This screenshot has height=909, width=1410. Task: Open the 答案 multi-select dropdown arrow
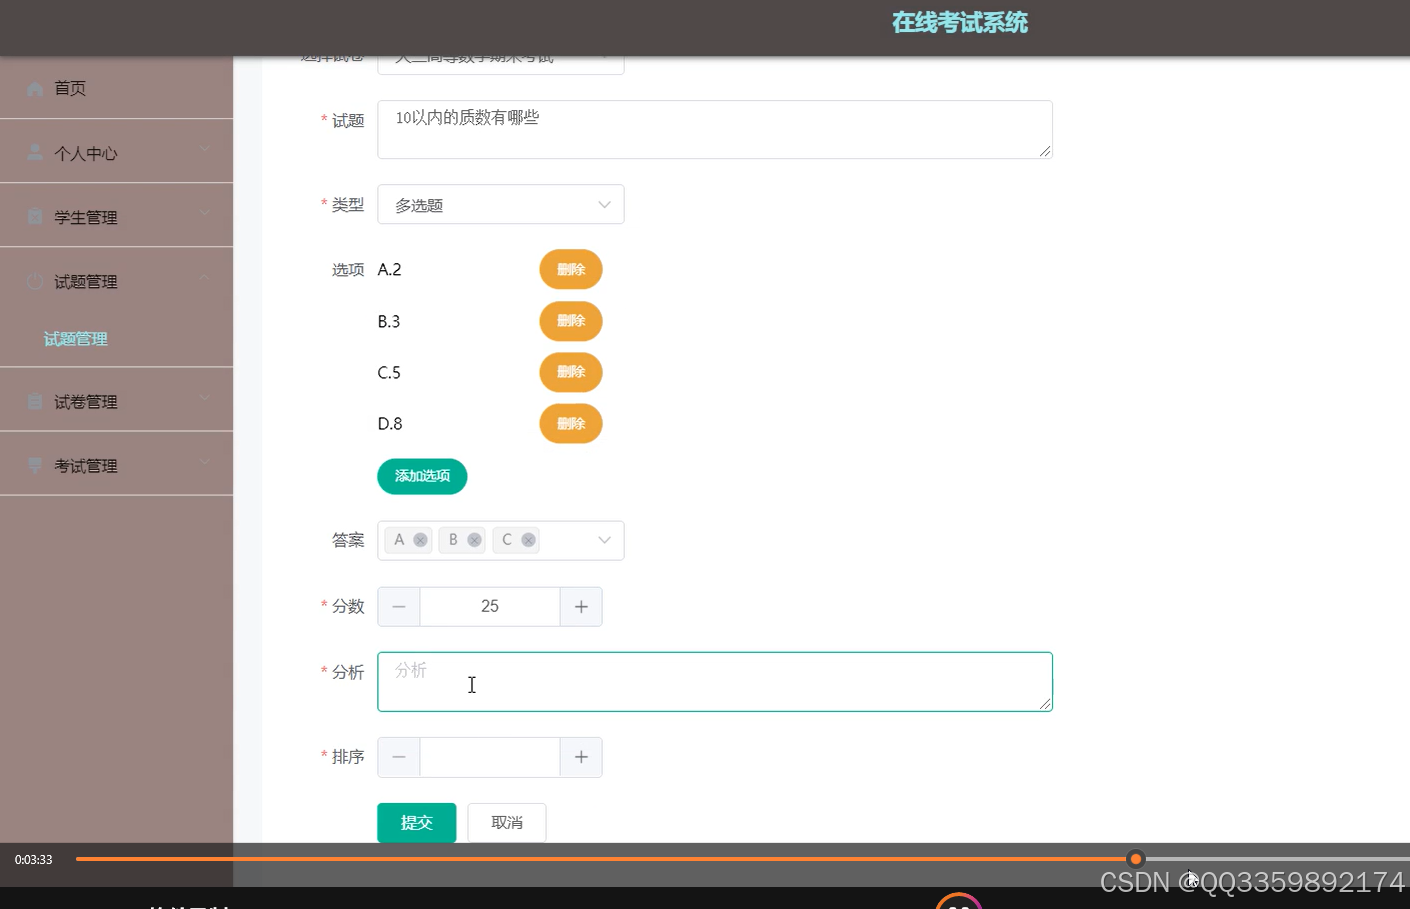[x=604, y=540]
